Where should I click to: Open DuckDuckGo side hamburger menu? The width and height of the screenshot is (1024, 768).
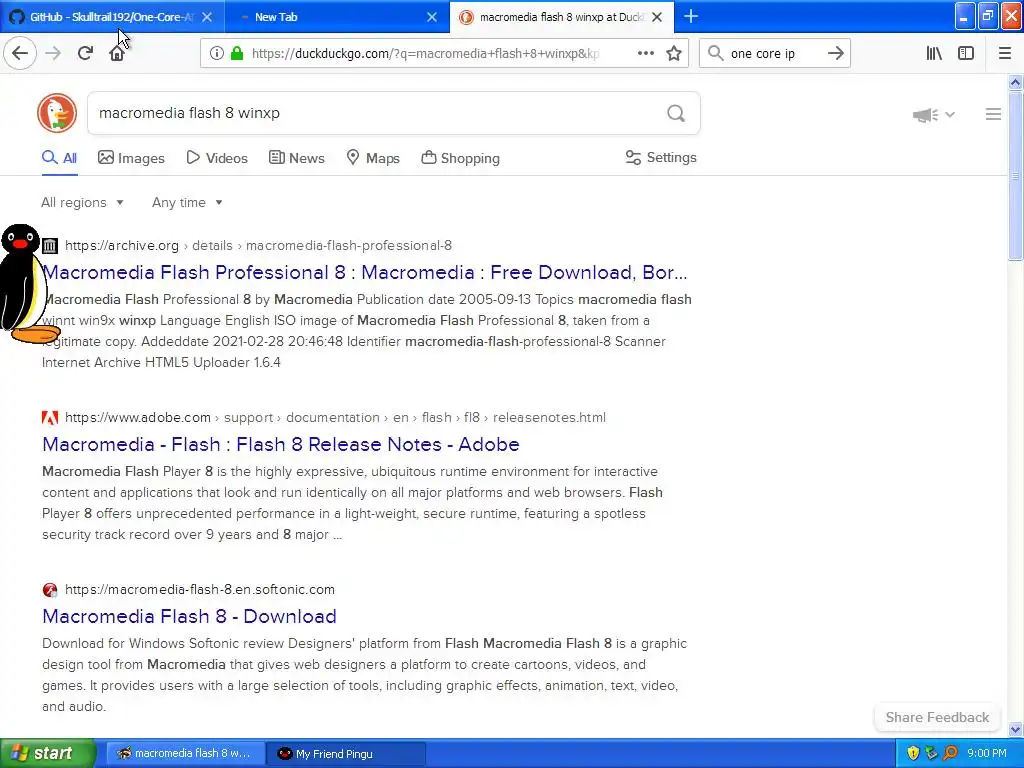(993, 114)
